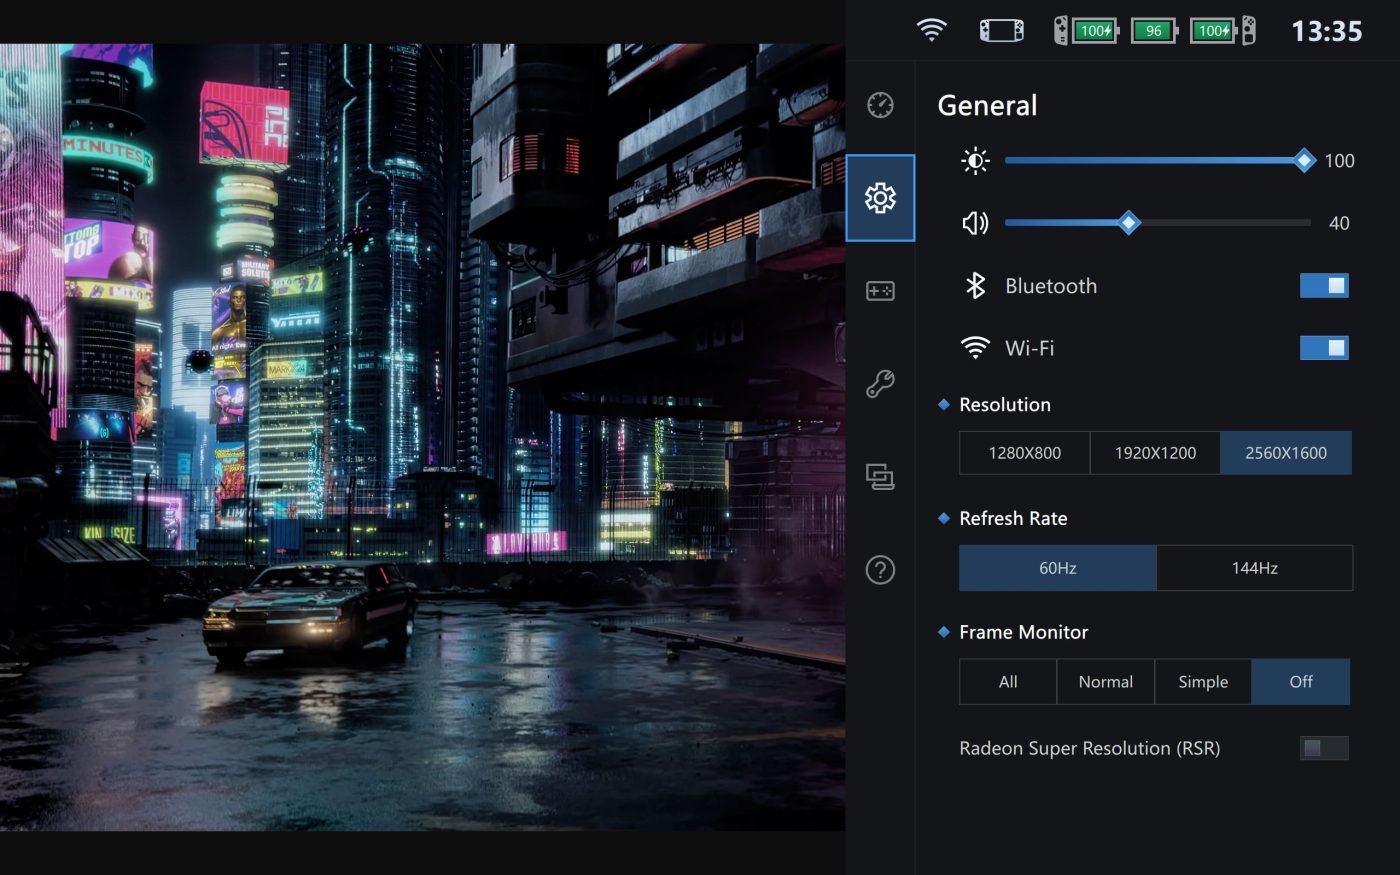Open the controller settings sidebar icon
This screenshot has width=1400, height=875.
coord(880,291)
